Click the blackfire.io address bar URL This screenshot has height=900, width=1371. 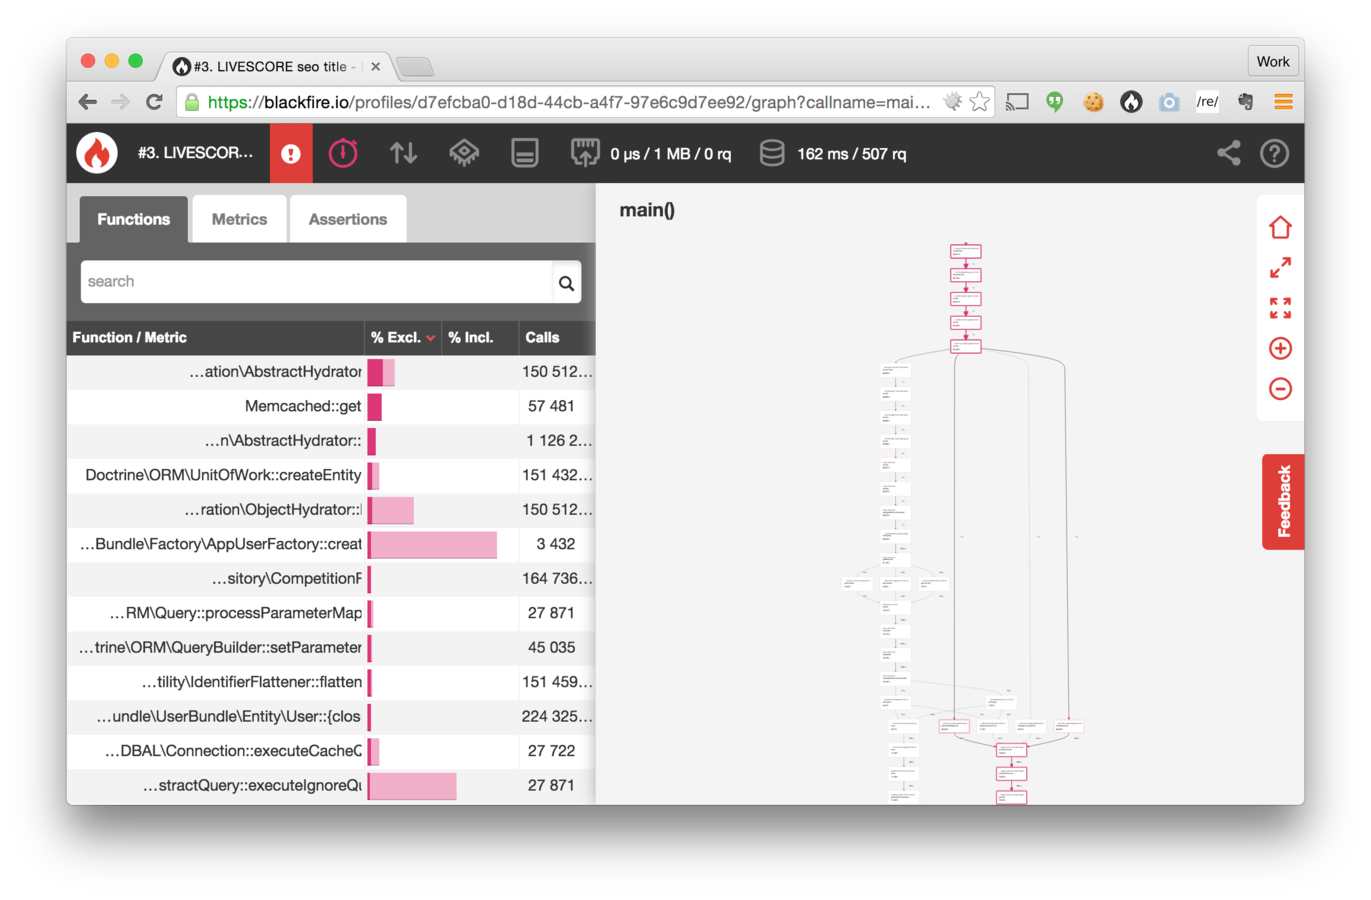pyautogui.click(x=569, y=102)
